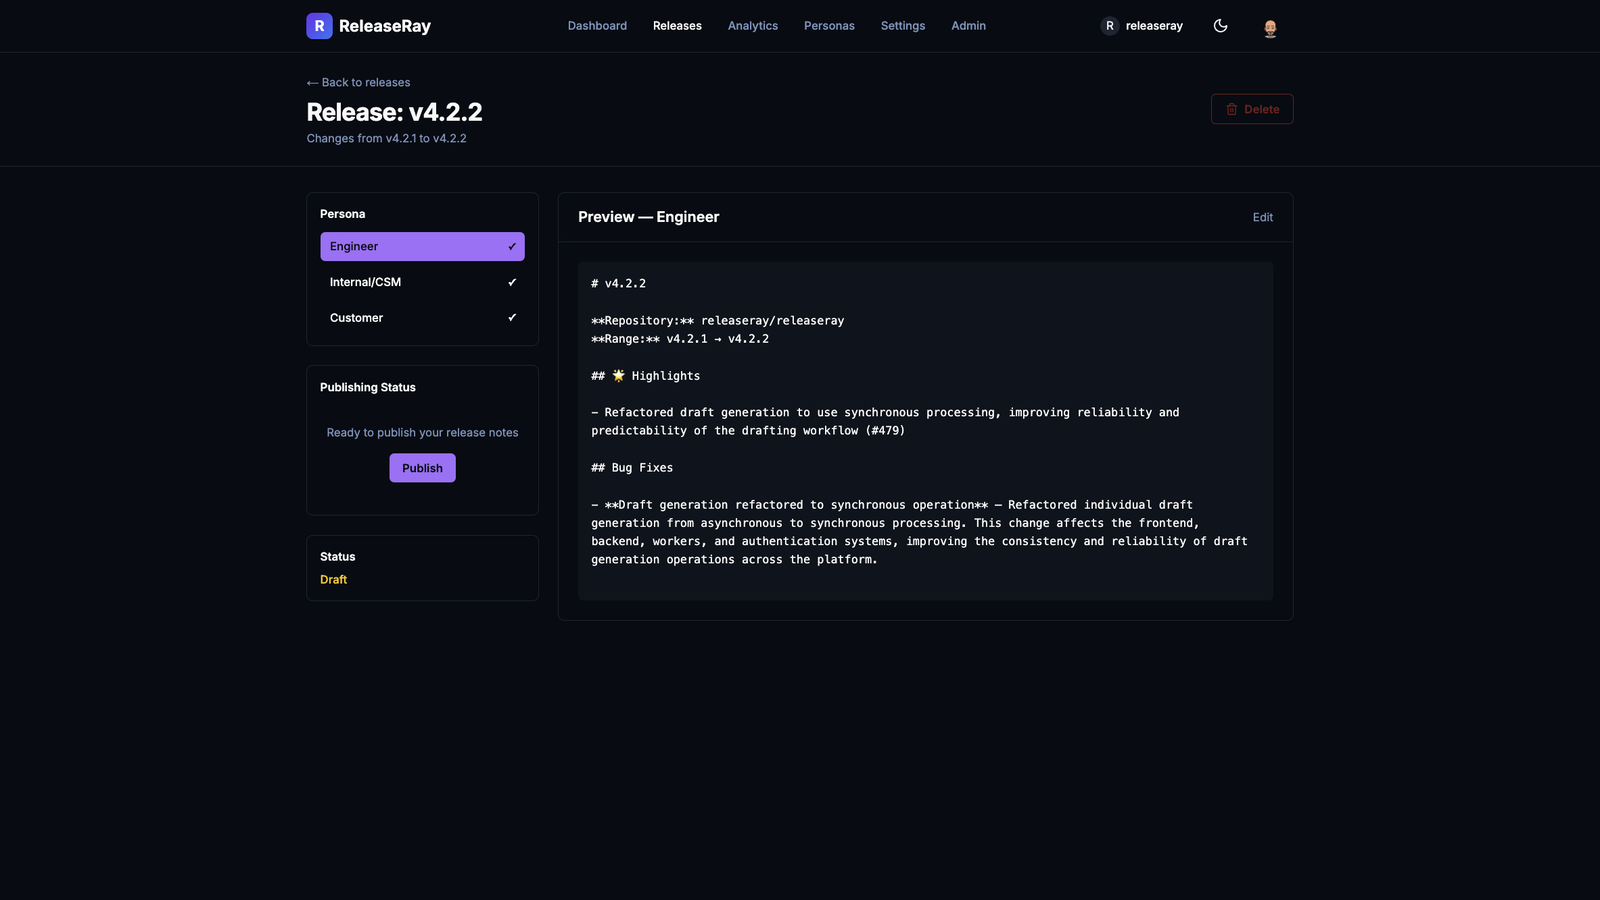
Task: Navigate to the Personas page
Action: 829,25
